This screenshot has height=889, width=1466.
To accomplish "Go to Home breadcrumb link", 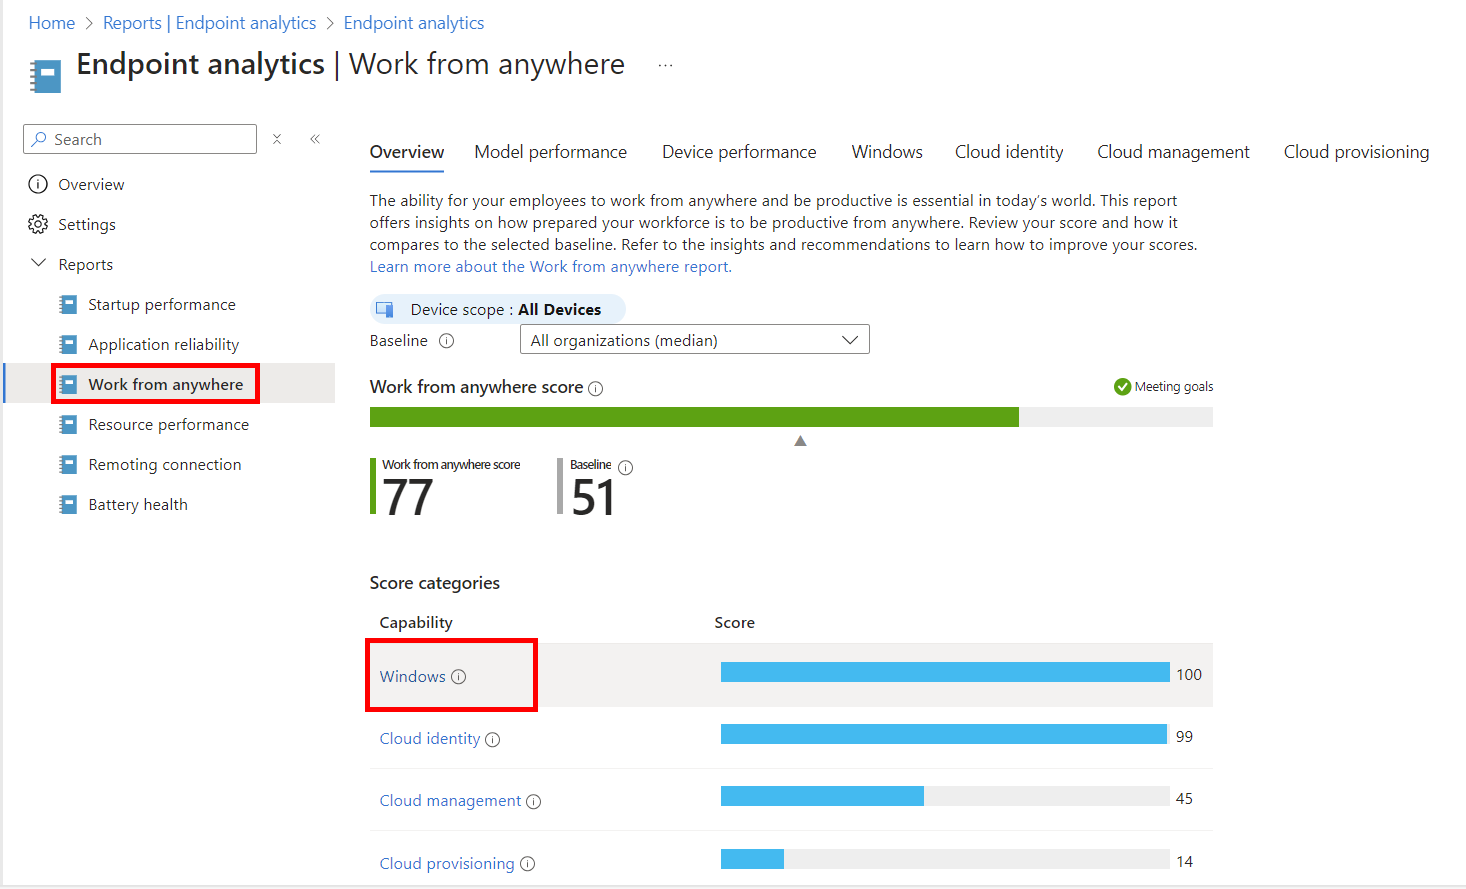I will [x=52, y=23].
